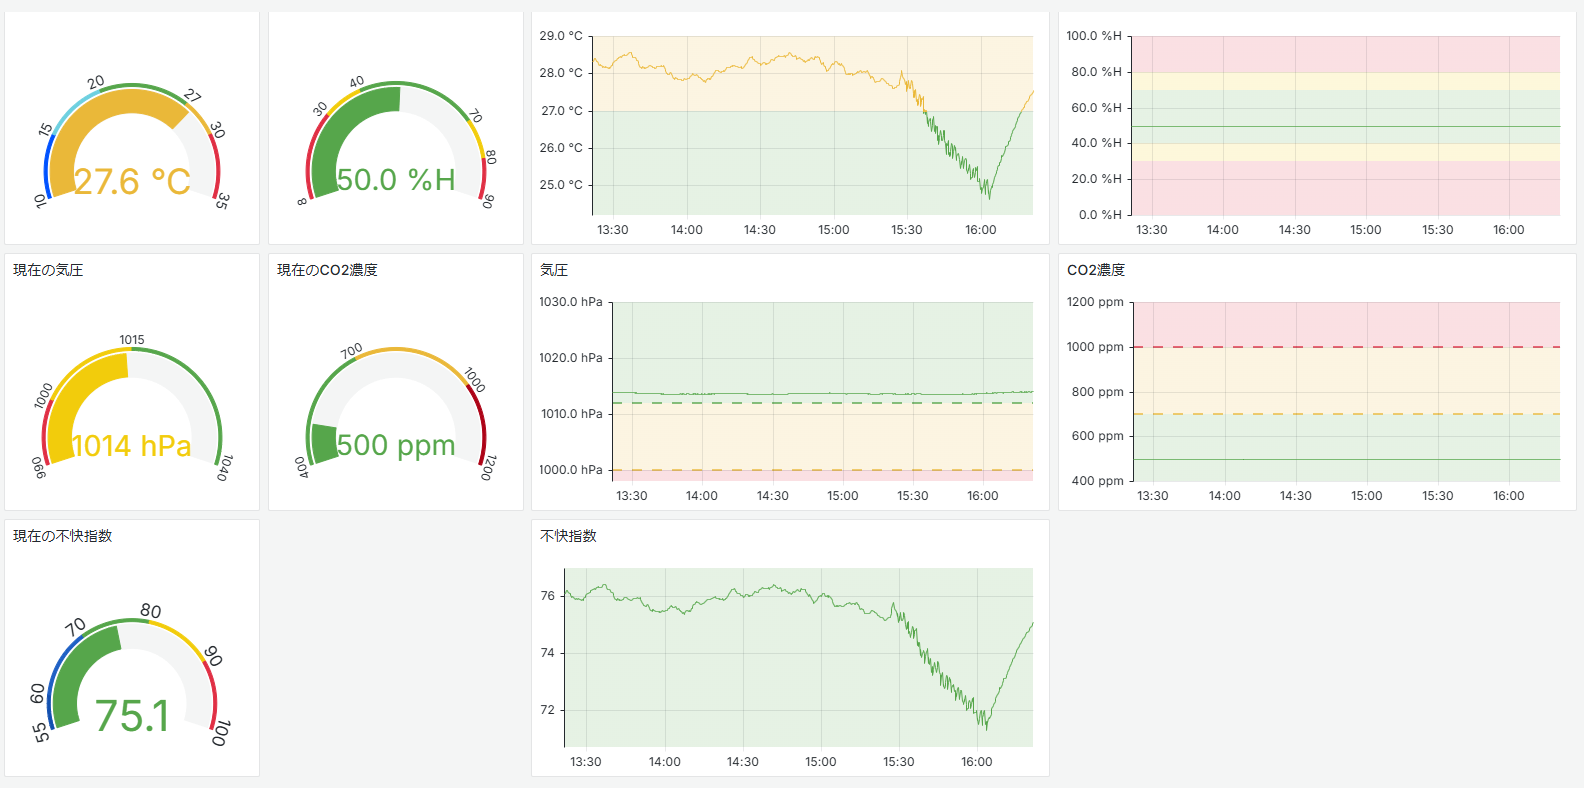
Task: Click the red 1000 ppm dashed threshold line
Action: point(1346,347)
